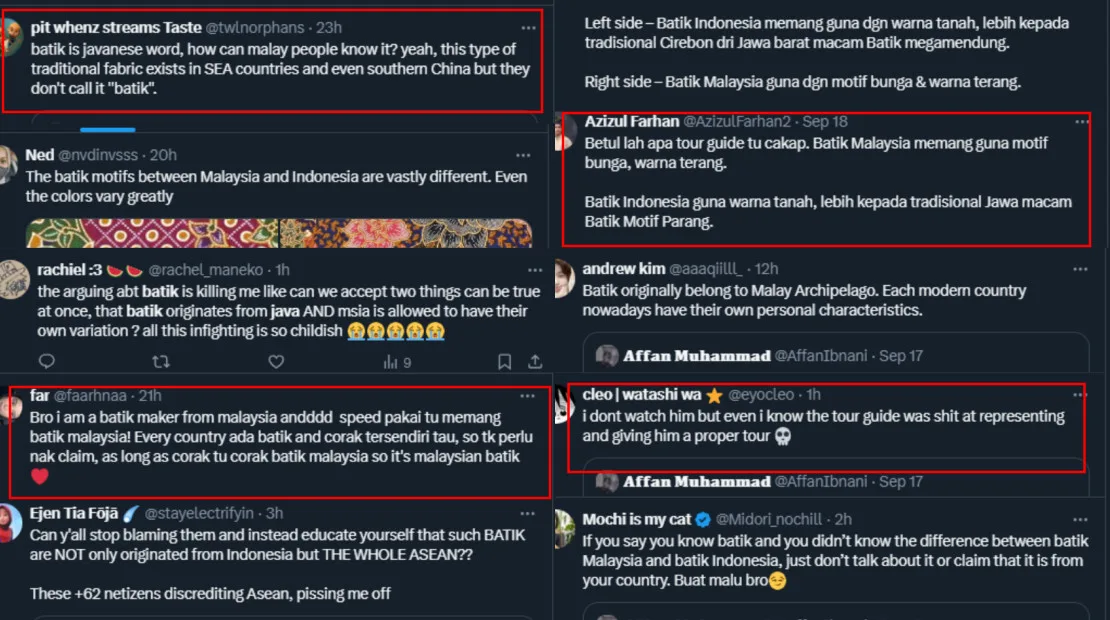Open more options on Mochi is my cat tweet
The image size is (1110, 620).
[1080, 519]
